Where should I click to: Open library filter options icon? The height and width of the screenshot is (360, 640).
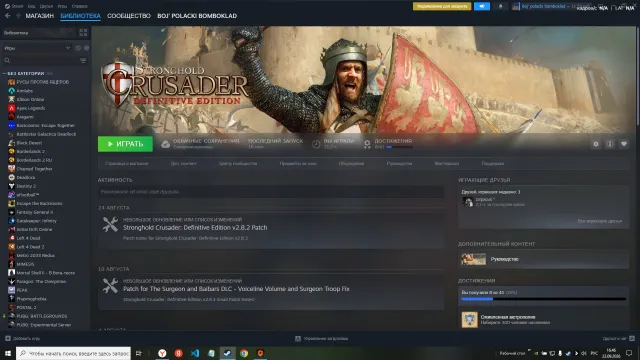coord(83,60)
